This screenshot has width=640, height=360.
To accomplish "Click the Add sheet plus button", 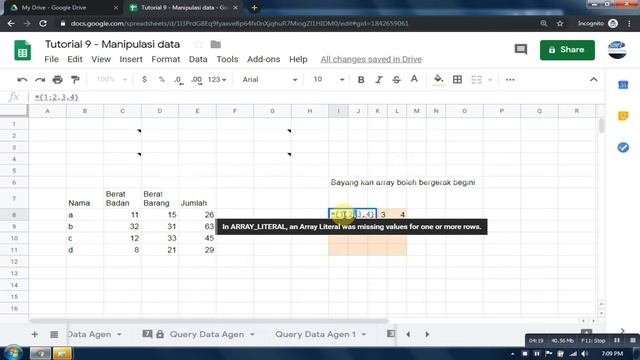I will click(x=35, y=334).
